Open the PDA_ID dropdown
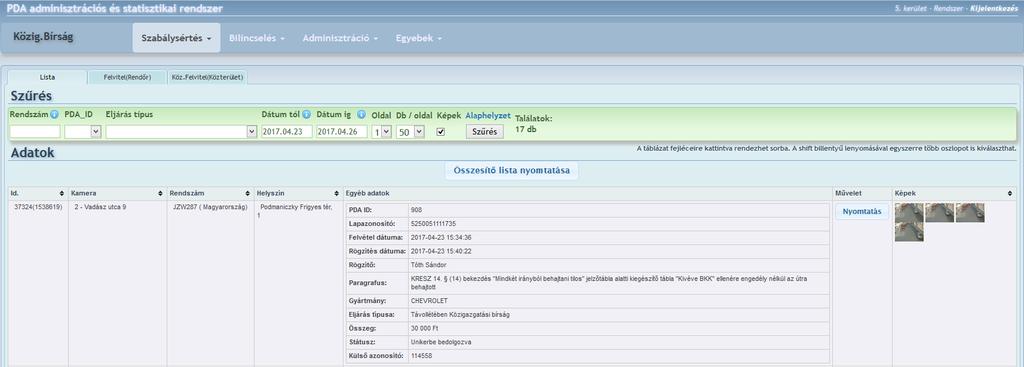Screen dimensions: 1024x367 pyautogui.click(x=83, y=132)
